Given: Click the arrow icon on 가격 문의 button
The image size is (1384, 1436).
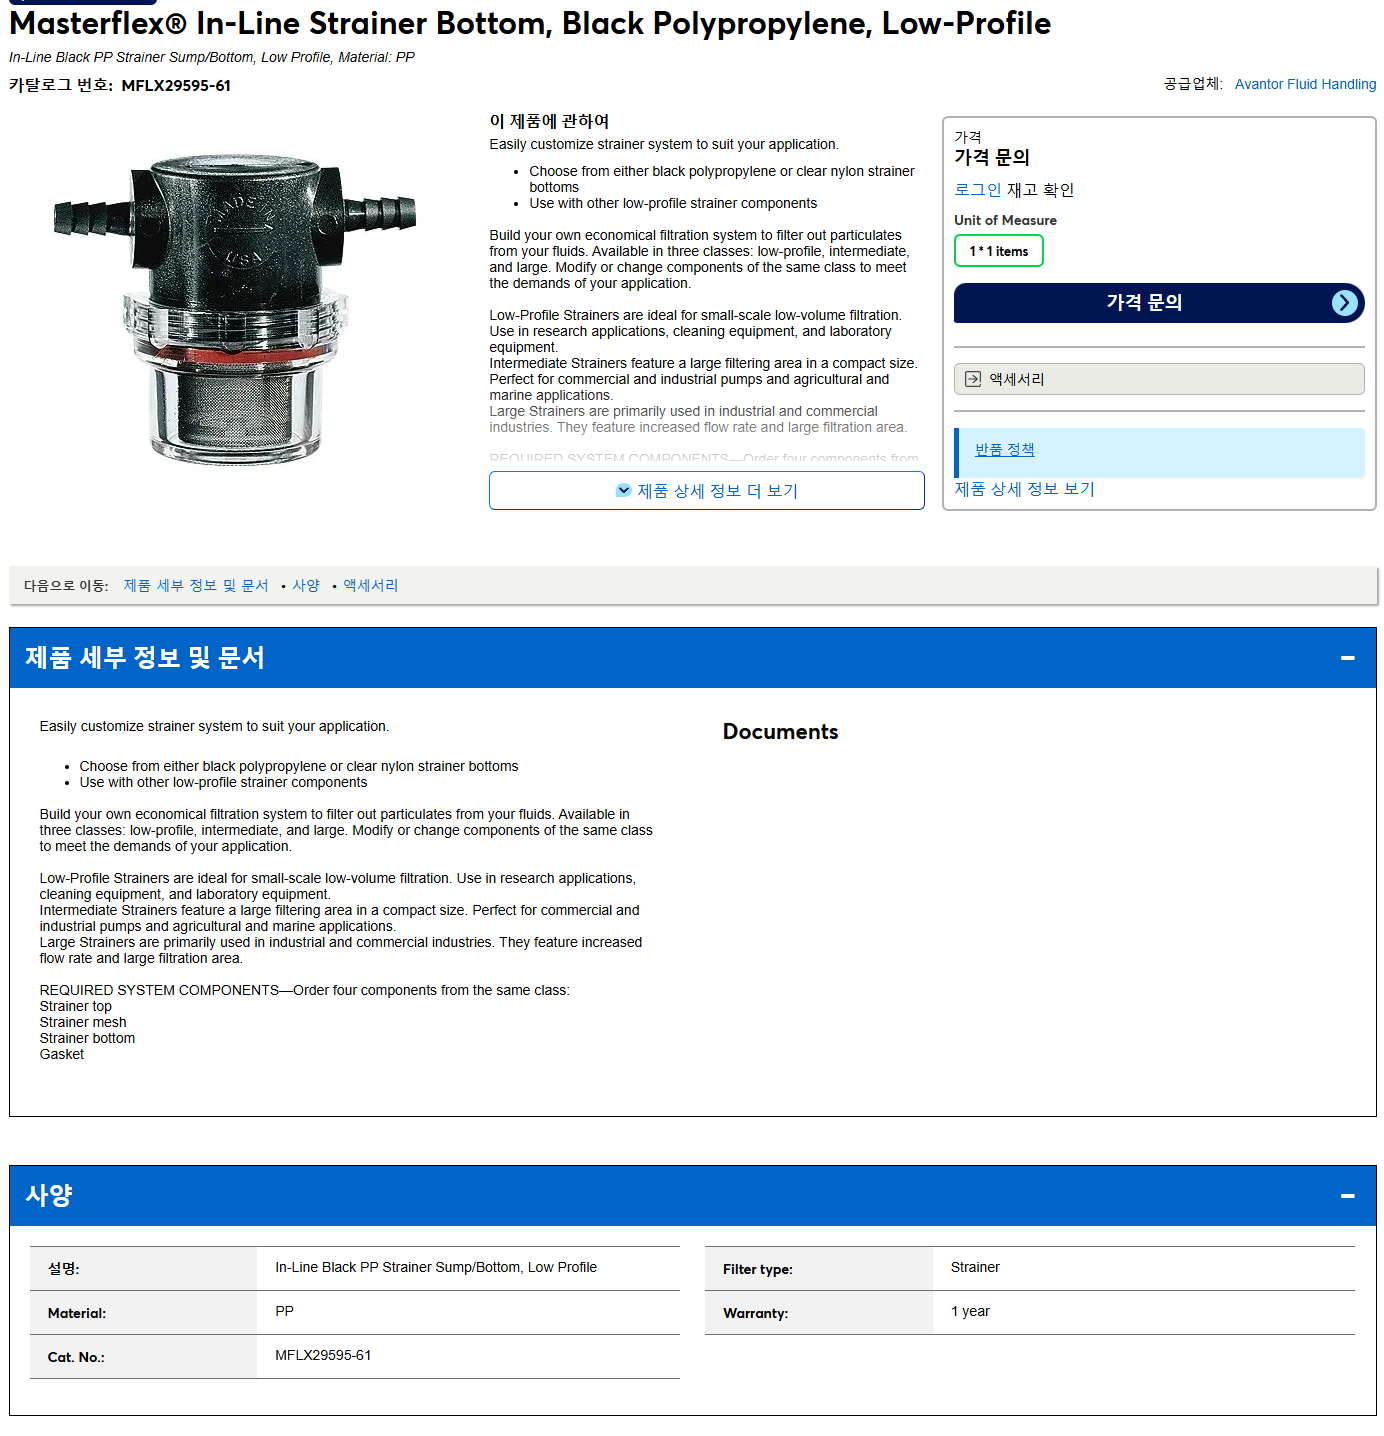Looking at the screenshot, I should pyautogui.click(x=1345, y=303).
